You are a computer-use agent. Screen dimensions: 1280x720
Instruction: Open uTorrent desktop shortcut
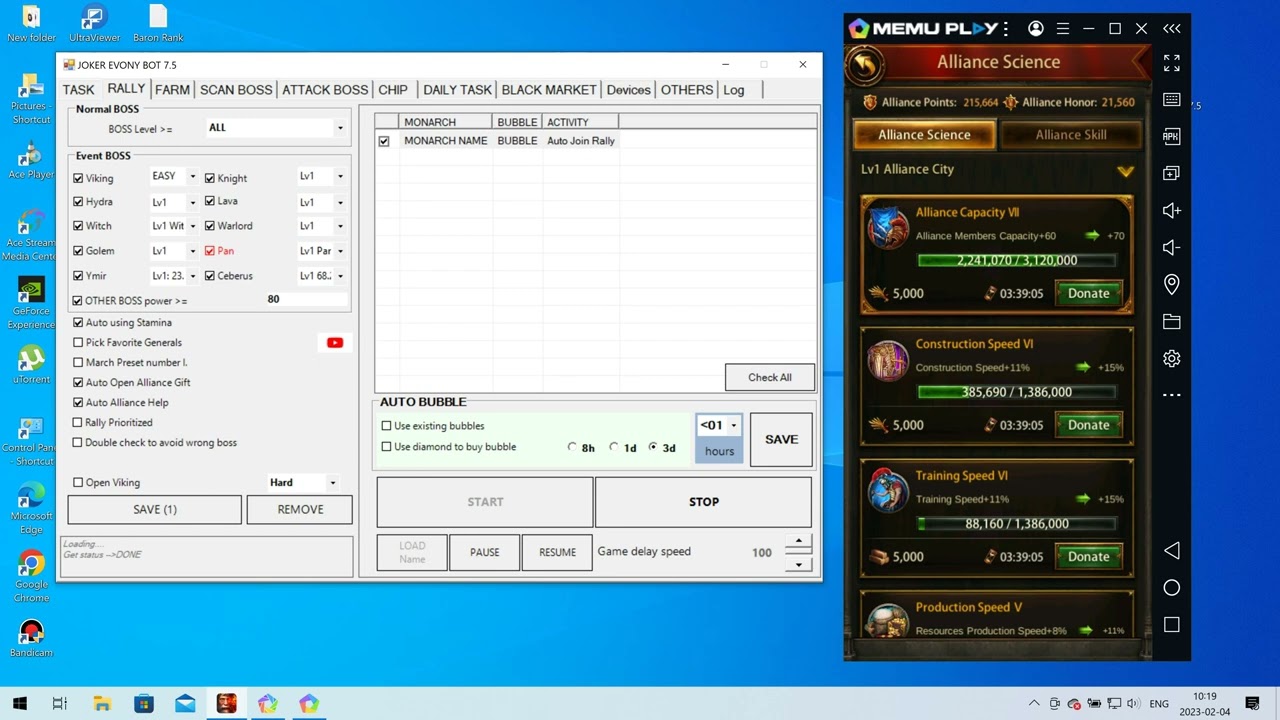(31, 365)
